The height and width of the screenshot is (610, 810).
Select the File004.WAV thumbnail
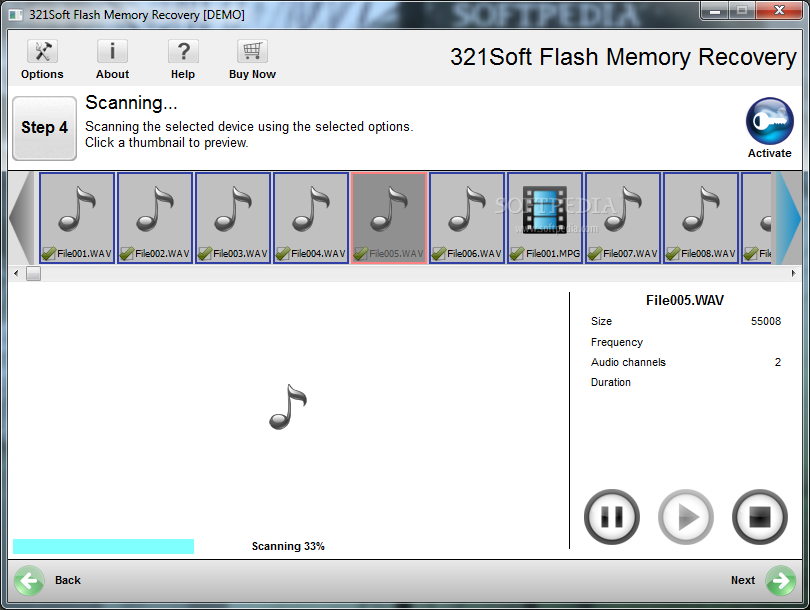coord(311,218)
